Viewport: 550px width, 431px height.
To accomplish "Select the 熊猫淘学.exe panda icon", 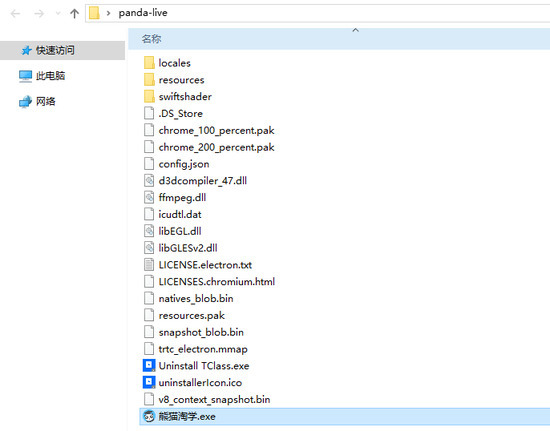I will 149,416.
